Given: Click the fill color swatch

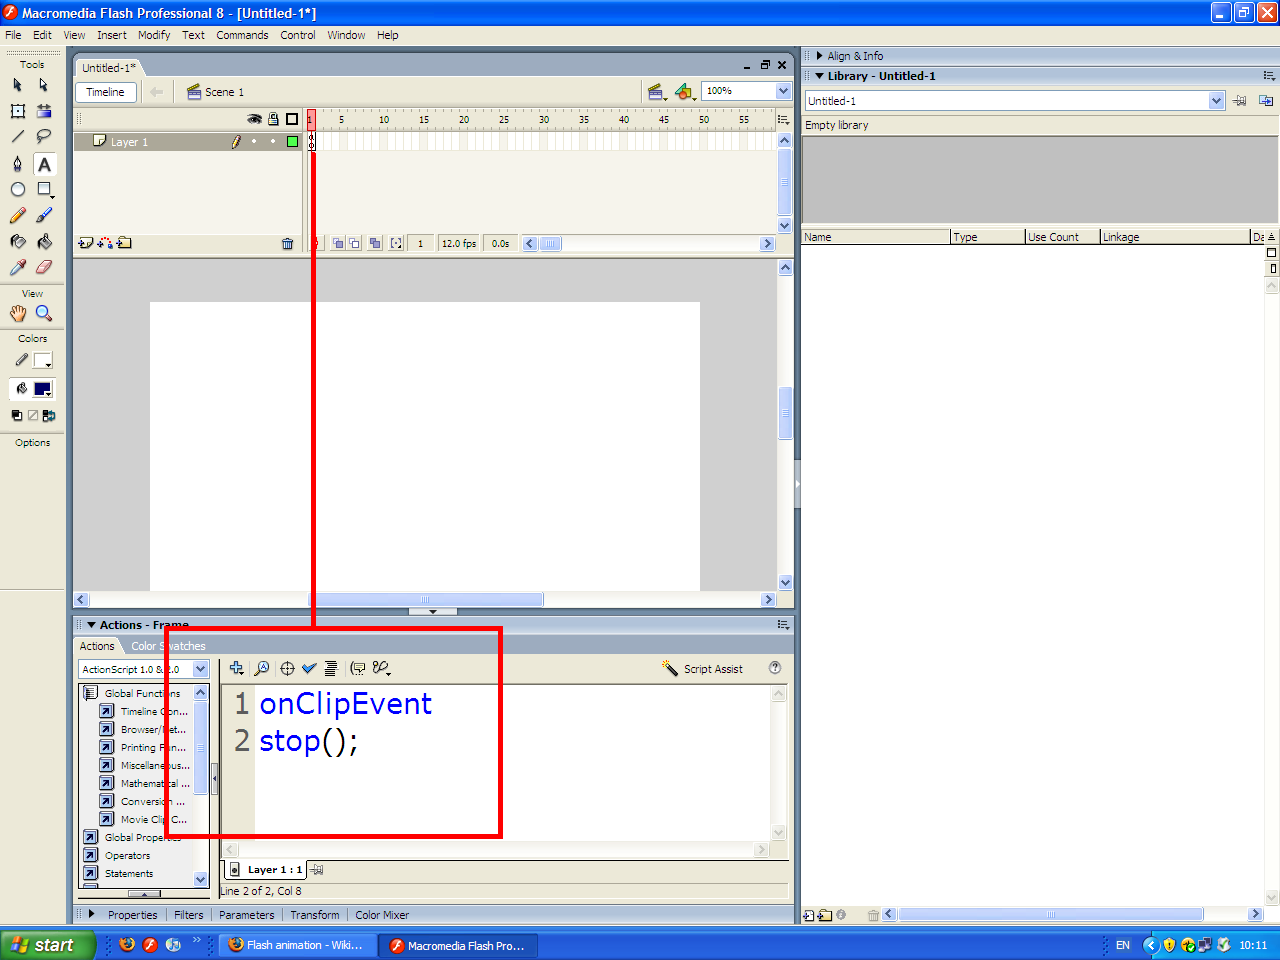Looking at the screenshot, I should 42,390.
